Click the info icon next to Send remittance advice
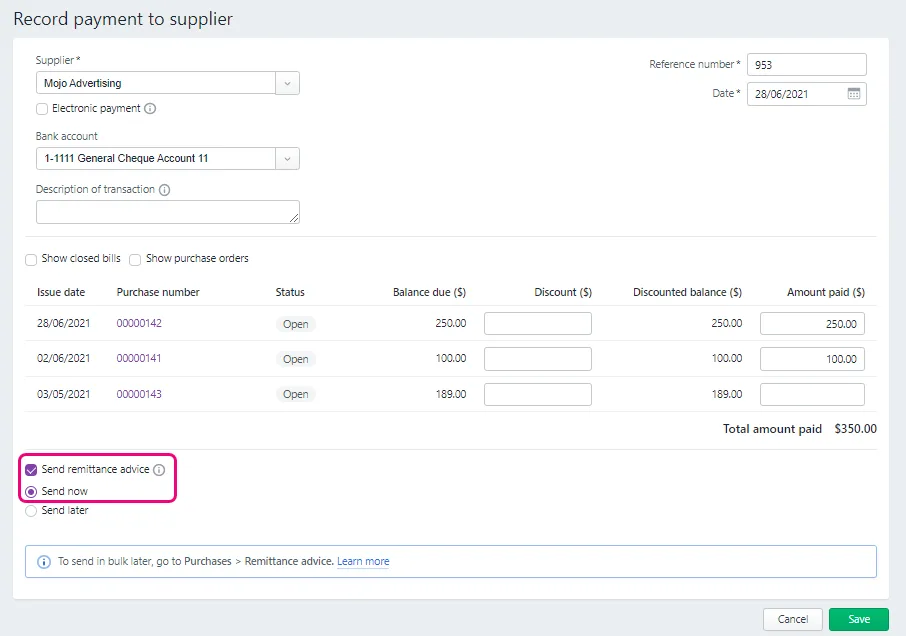The height and width of the screenshot is (636, 906). [159, 470]
